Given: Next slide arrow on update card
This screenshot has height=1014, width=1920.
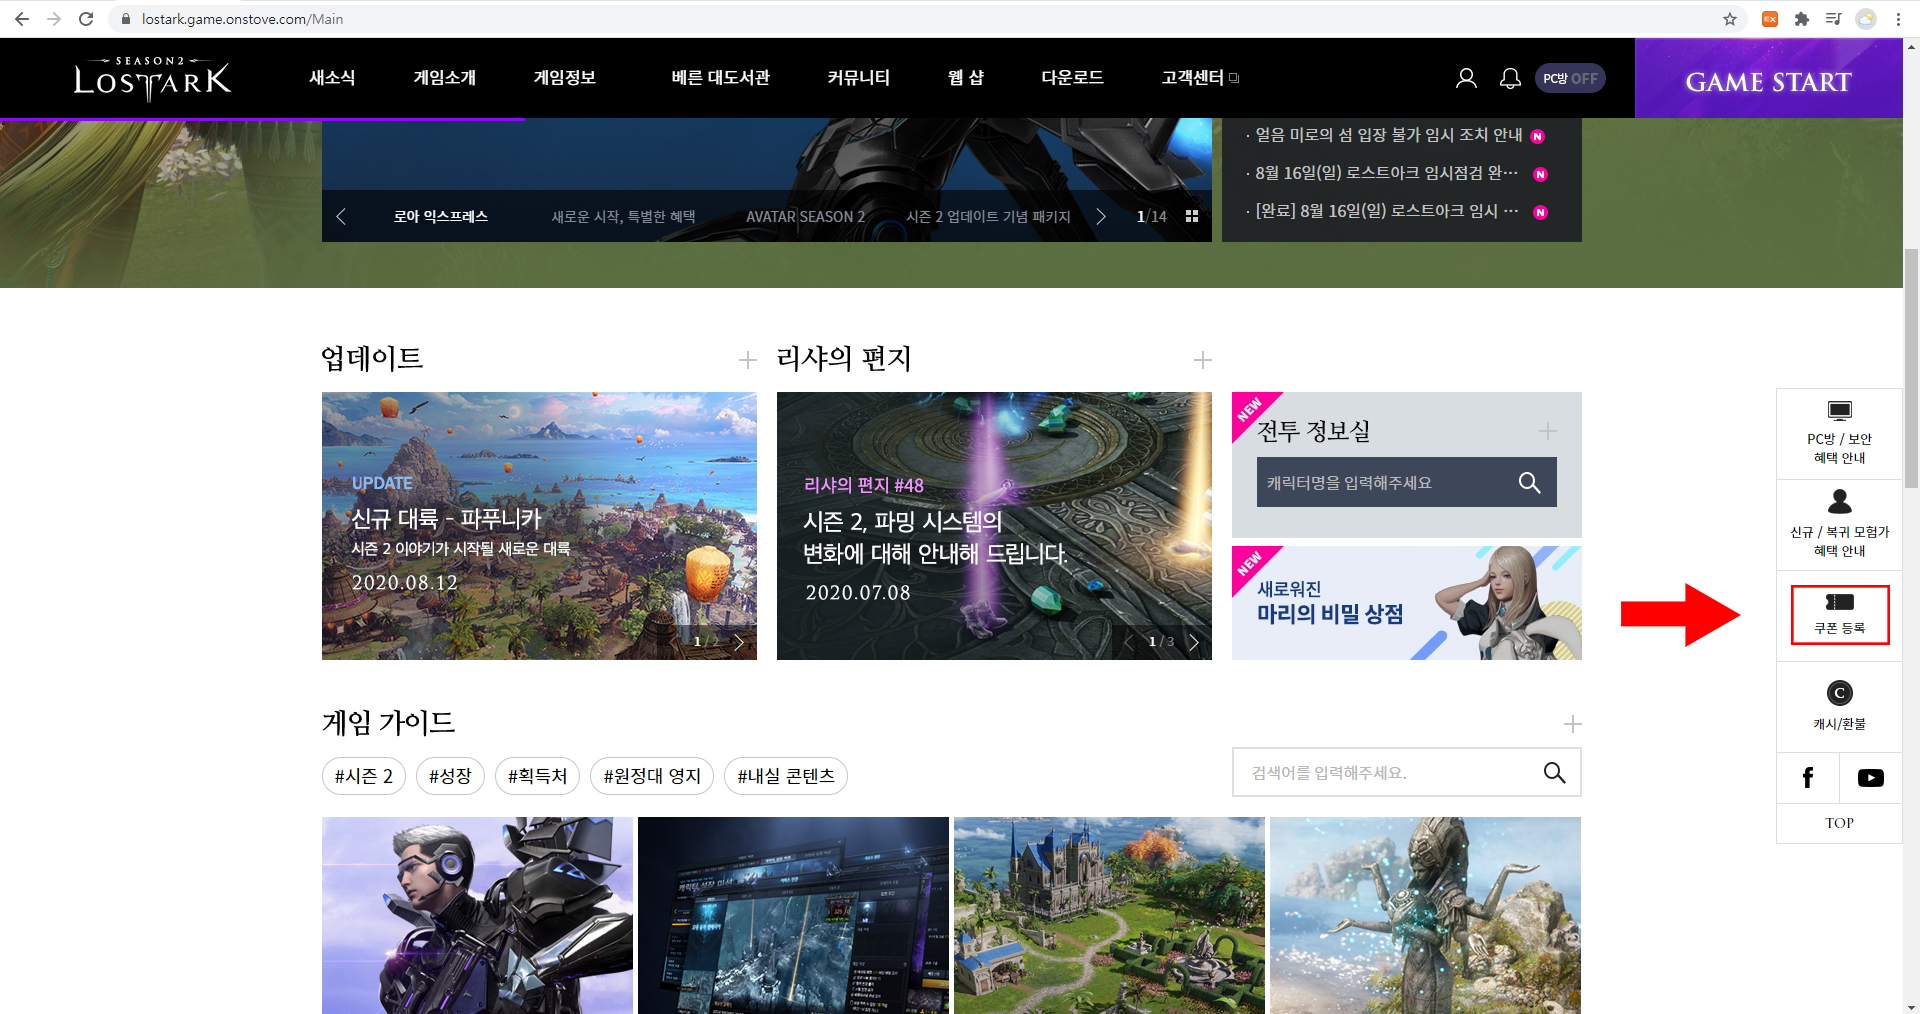Looking at the screenshot, I should (x=739, y=642).
